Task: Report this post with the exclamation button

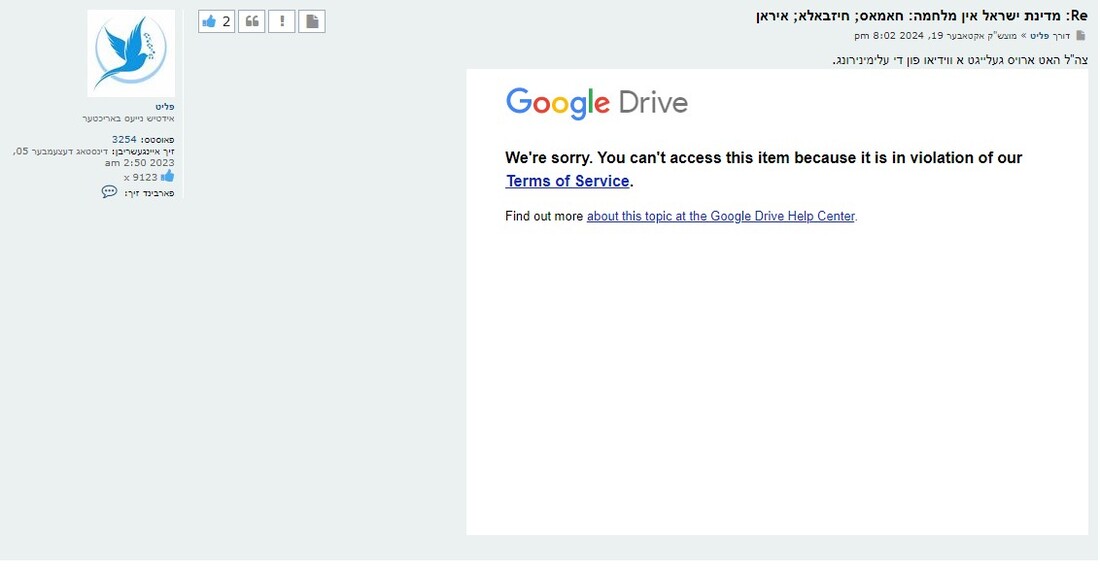Action: [x=282, y=22]
